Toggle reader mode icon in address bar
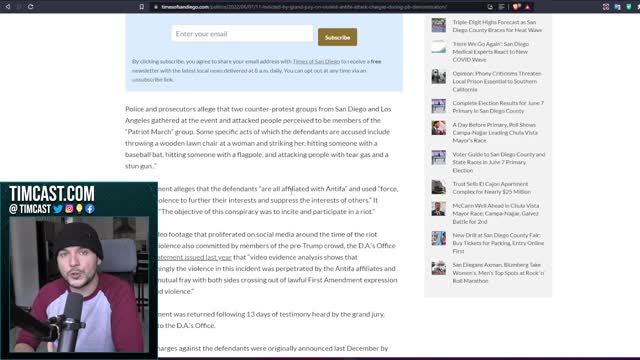The width and height of the screenshot is (640, 360). (502, 7)
